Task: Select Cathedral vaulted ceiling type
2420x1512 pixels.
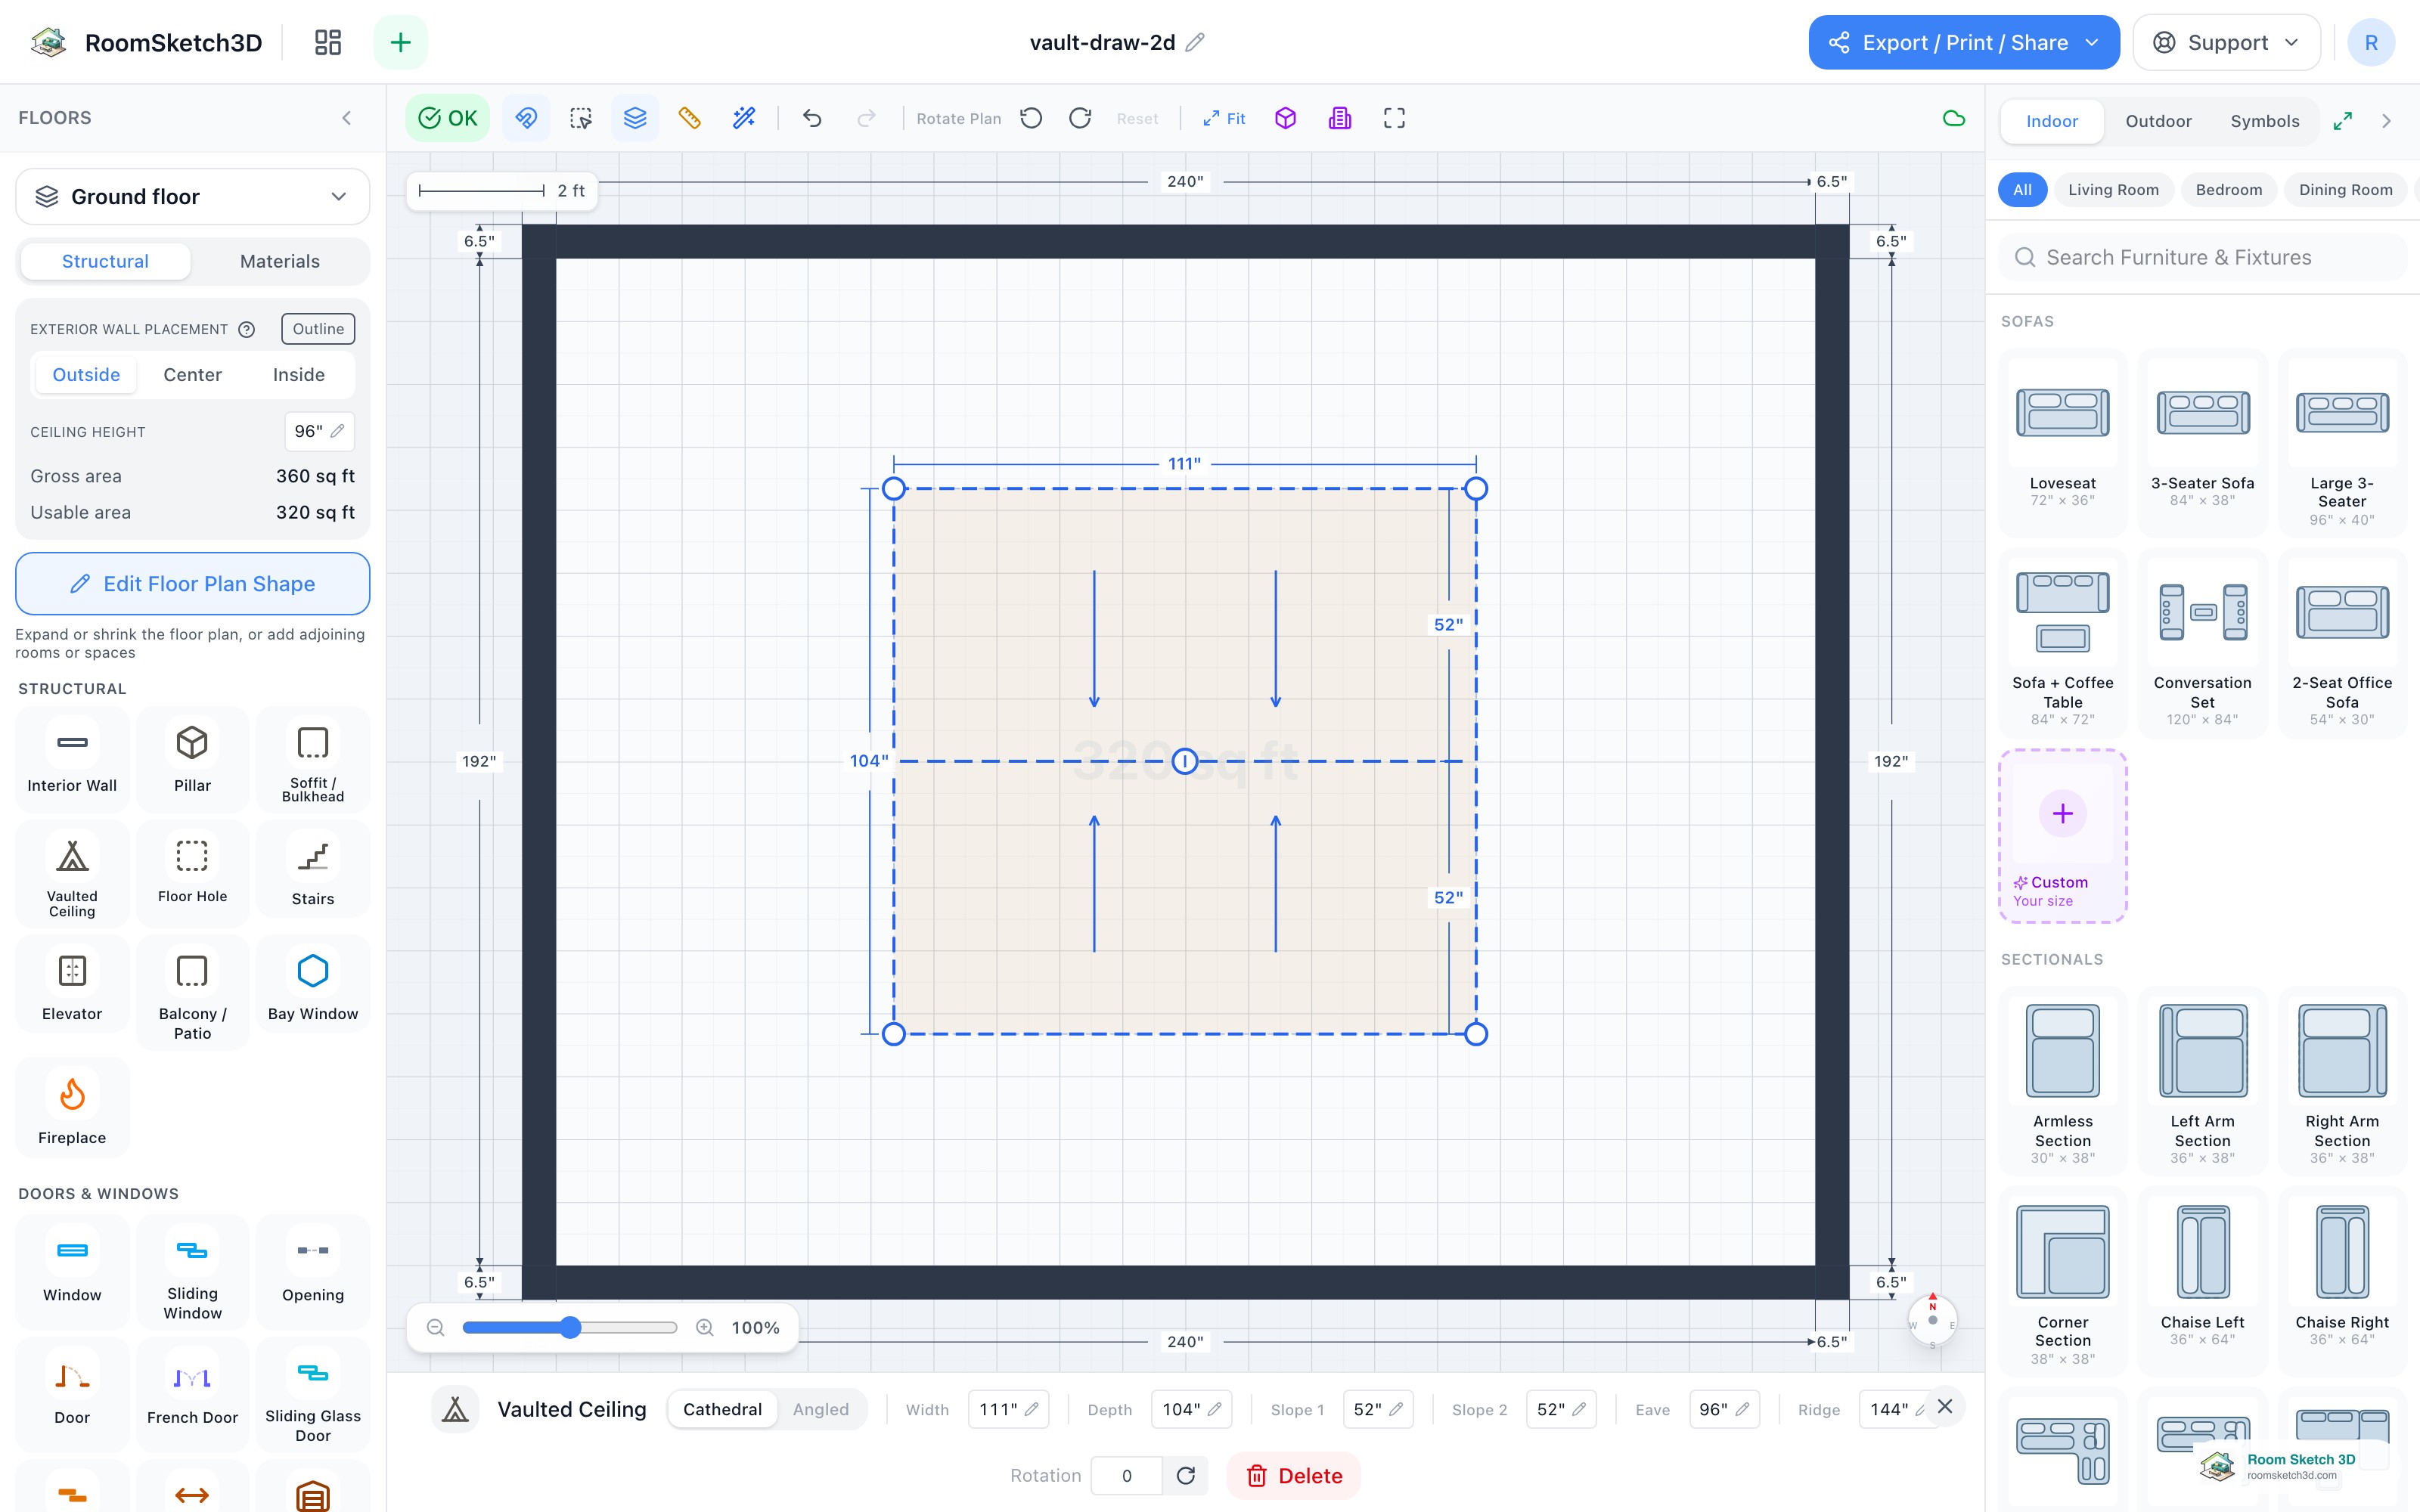Action: coord(722,1409)
